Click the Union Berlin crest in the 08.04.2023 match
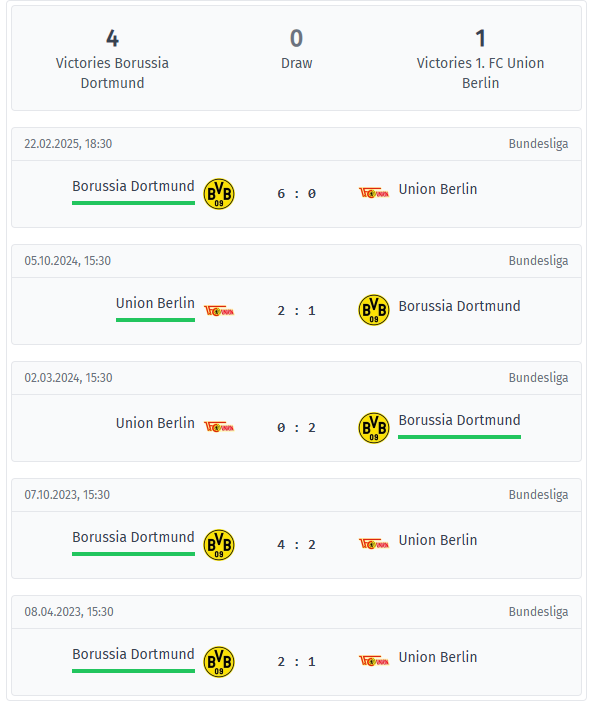Image resolution: width=590 pixels, height=705 pixels. [x=374, y=661]
